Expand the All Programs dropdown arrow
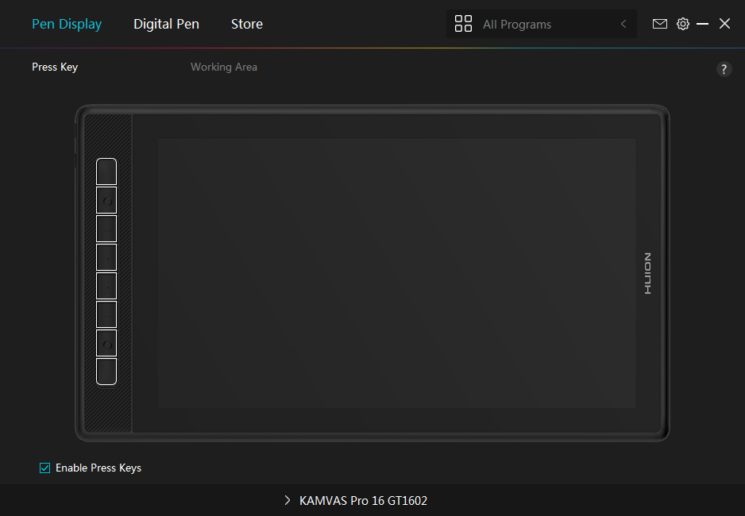This screenshot has height=516, width=745. (x=623, y=24)
